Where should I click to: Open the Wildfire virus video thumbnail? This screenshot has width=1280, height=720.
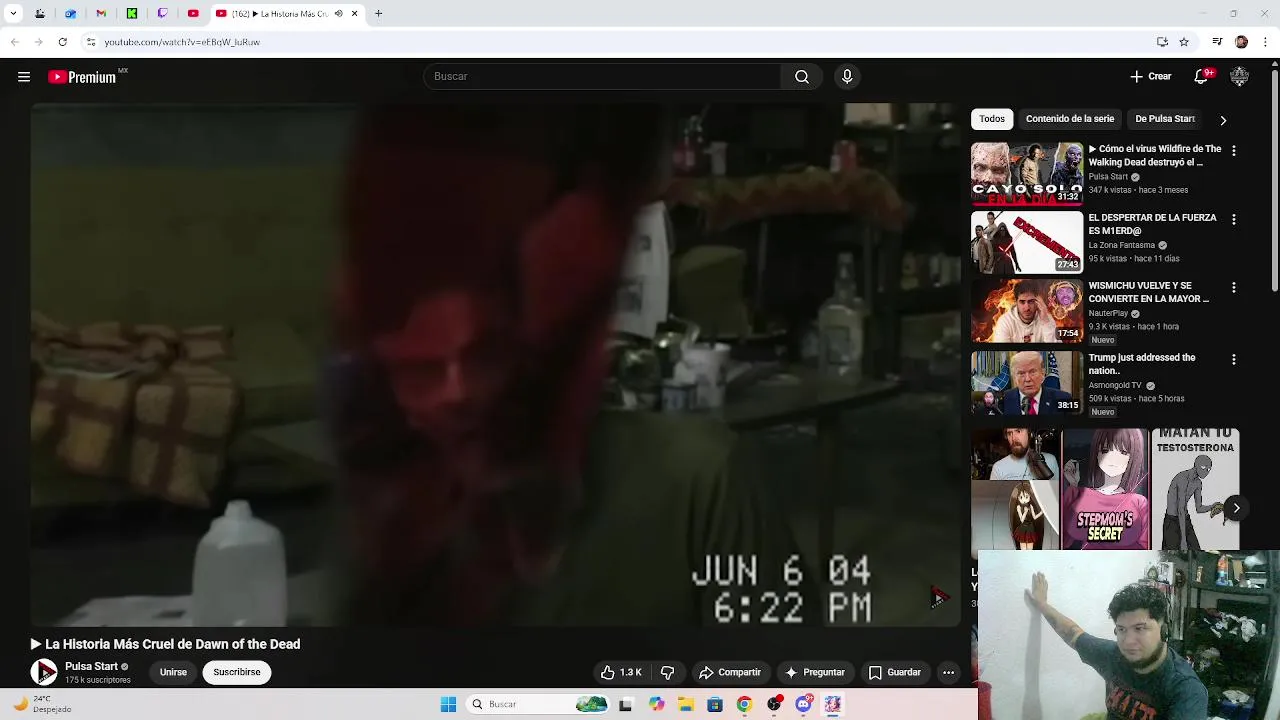click(x=1027, y=173)
